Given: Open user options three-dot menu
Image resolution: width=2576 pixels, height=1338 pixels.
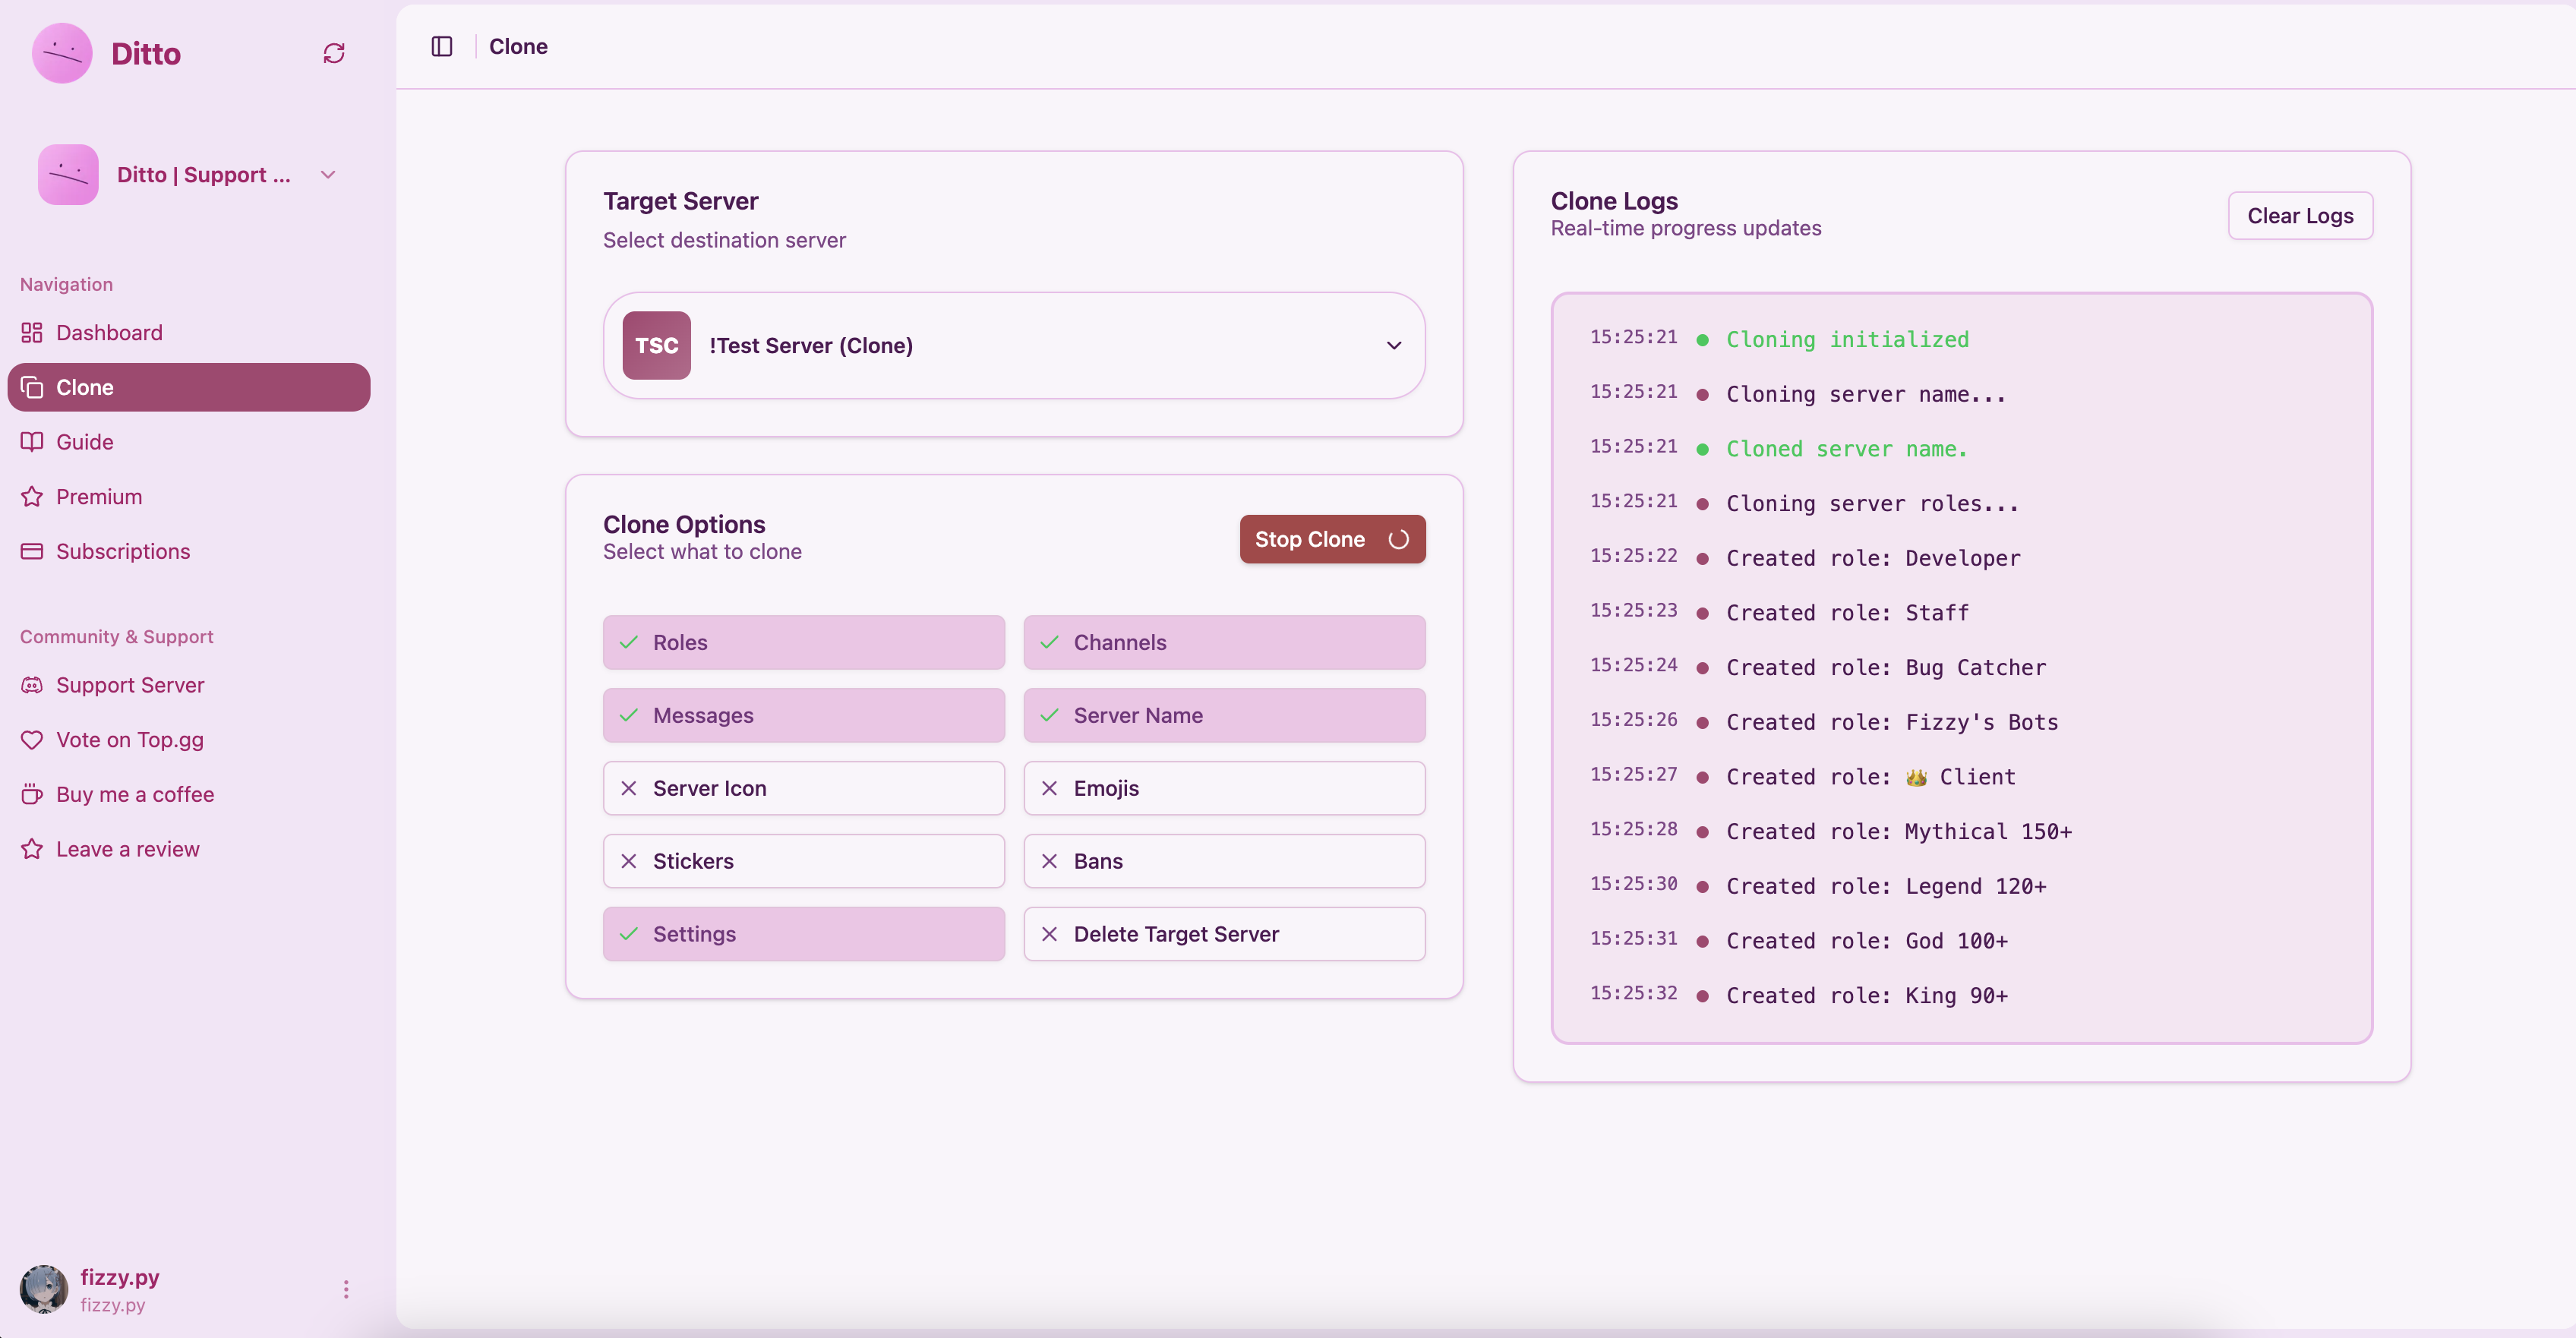Looking at the screenshot, I should pyautogui.click(x=346, y=1289).
